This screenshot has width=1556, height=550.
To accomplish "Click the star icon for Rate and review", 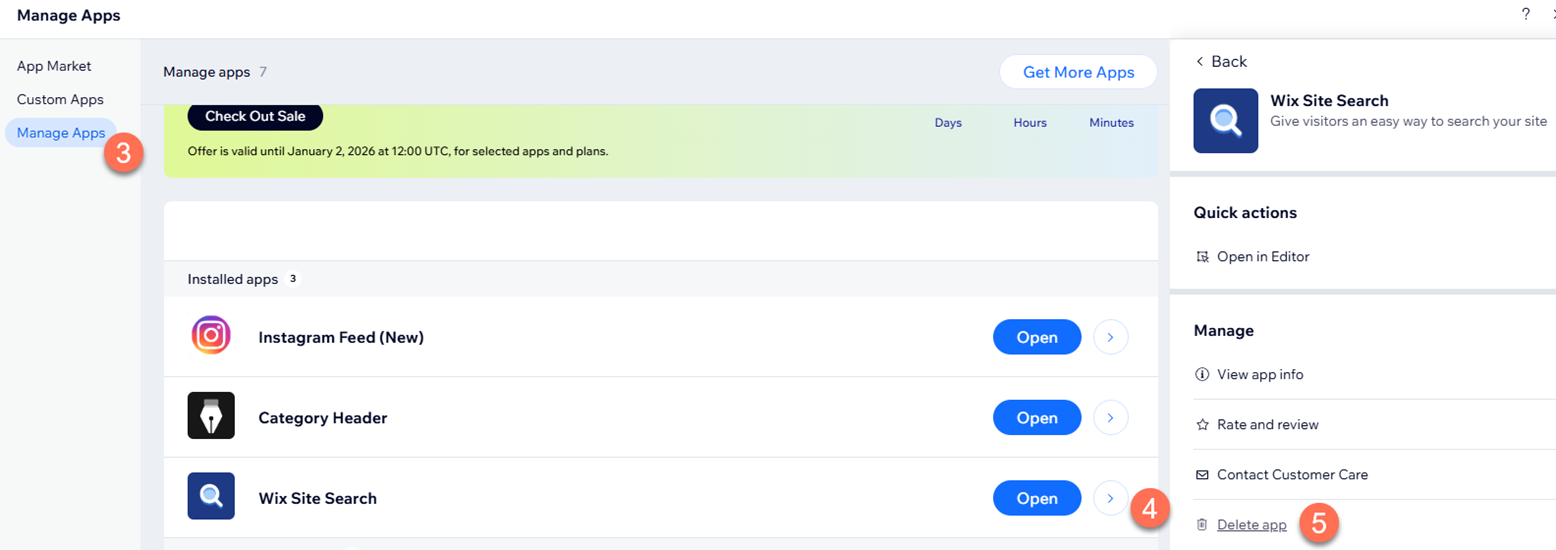I will click(1203, 425).
